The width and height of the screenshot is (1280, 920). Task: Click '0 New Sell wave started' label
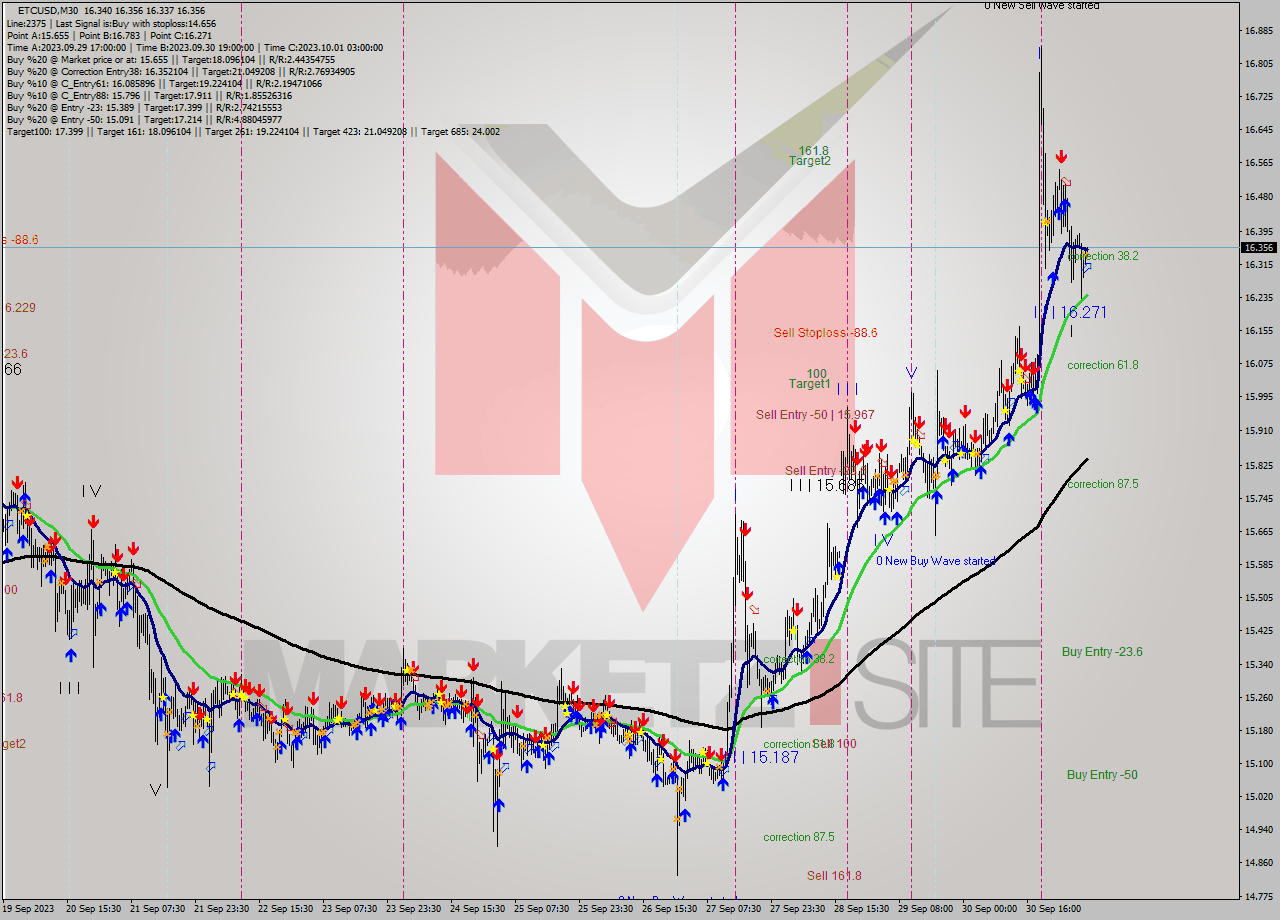coord(1041,6)
